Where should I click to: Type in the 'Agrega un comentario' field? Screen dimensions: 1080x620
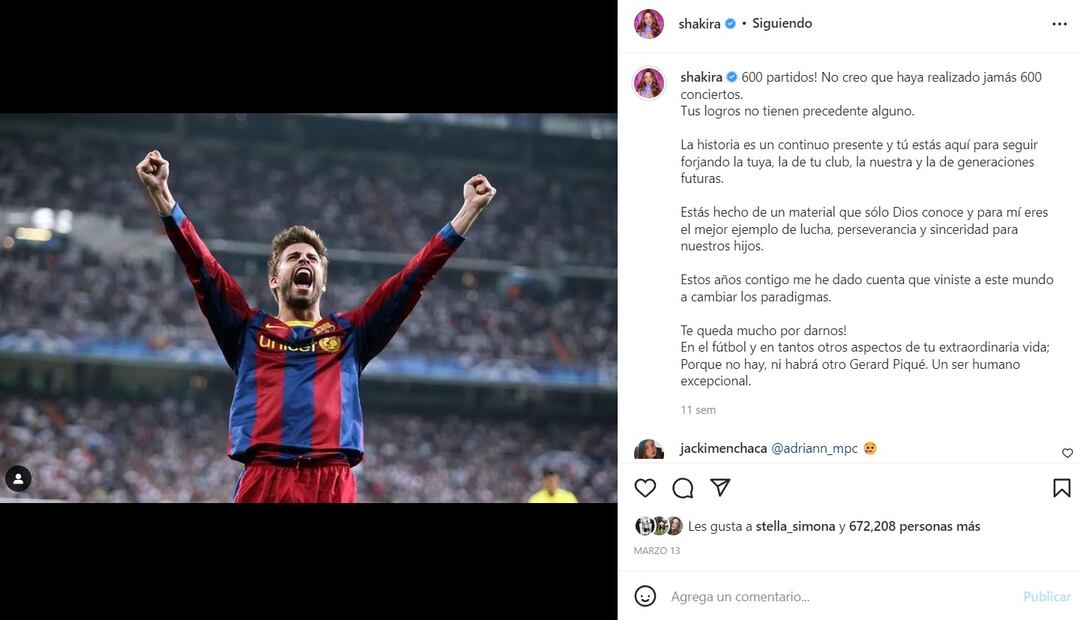click(x=840, y=597)
